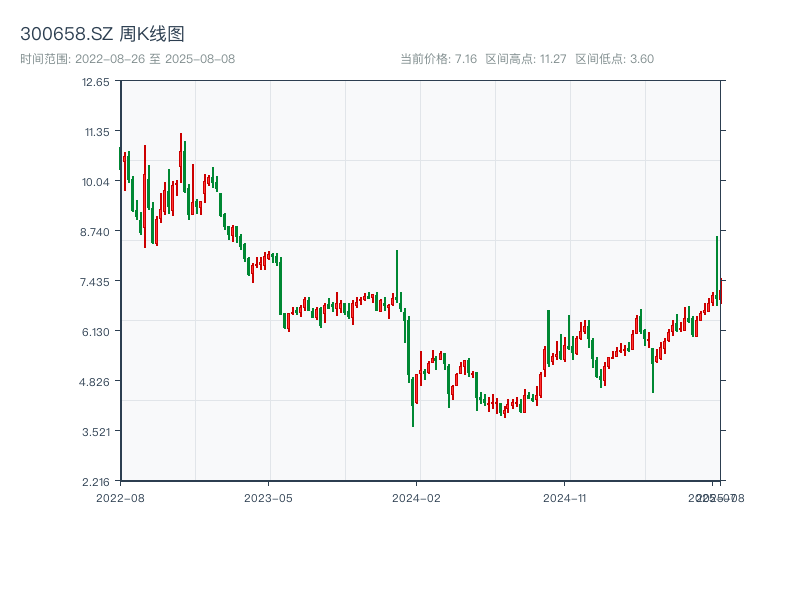Click the 2.216 y-axis price label
800x600 pixels.
96,482
